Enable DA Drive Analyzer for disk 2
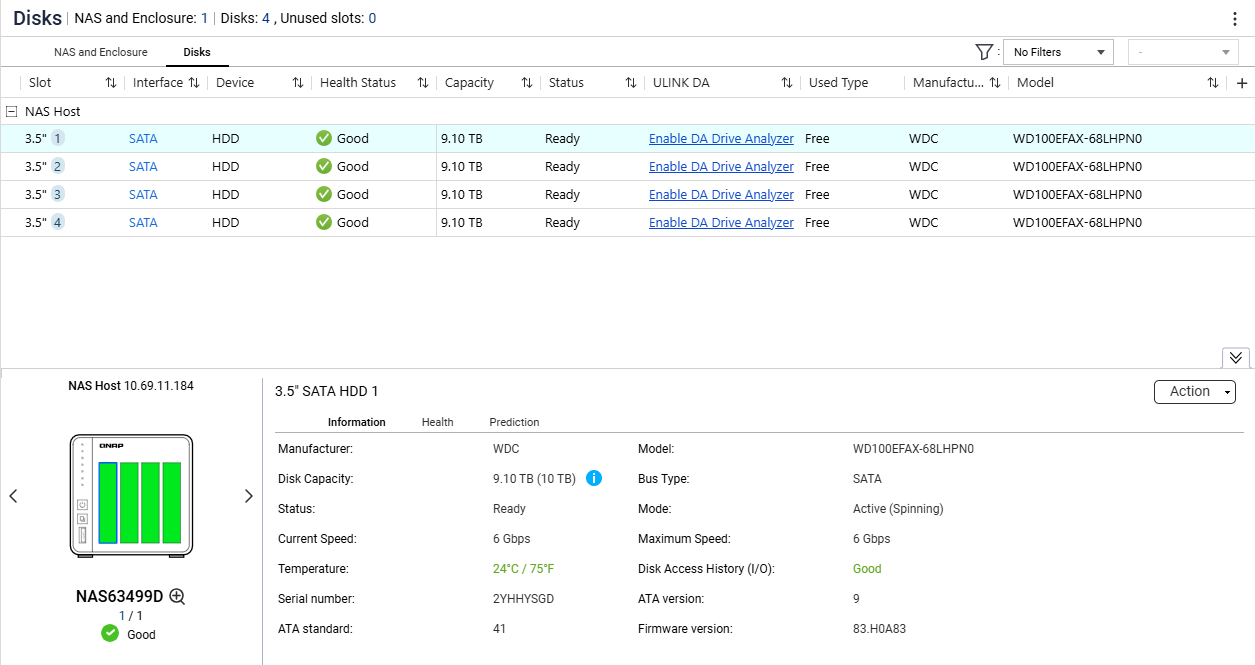Viewport: 1255px width, 665px height. pos(721,167)
